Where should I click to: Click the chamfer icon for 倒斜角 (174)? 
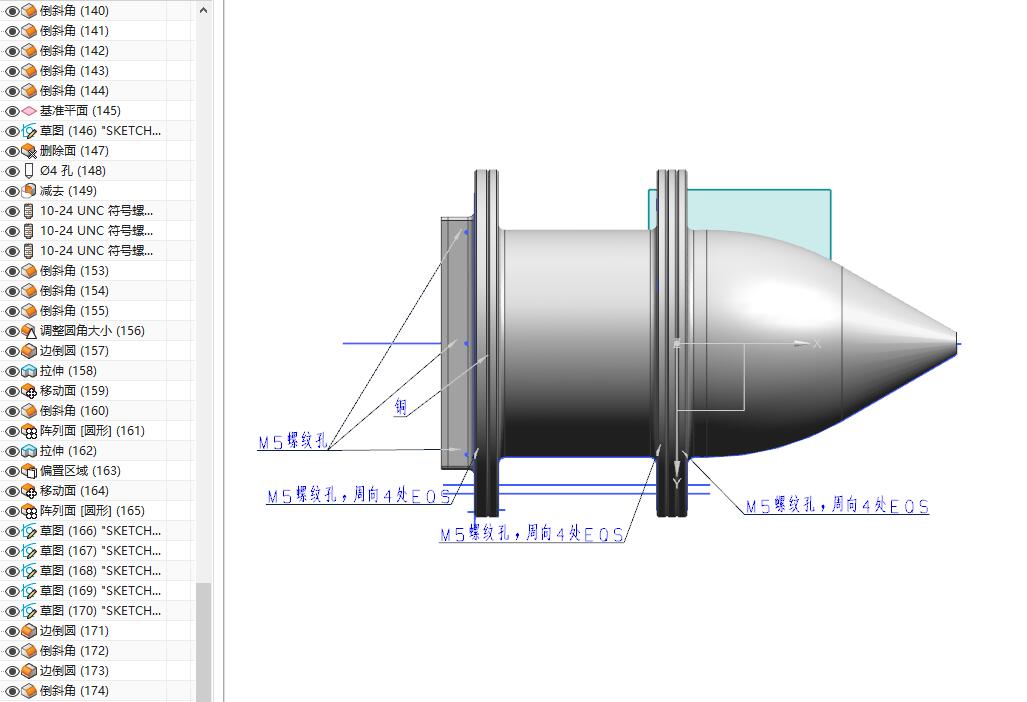tap(29, 691)
